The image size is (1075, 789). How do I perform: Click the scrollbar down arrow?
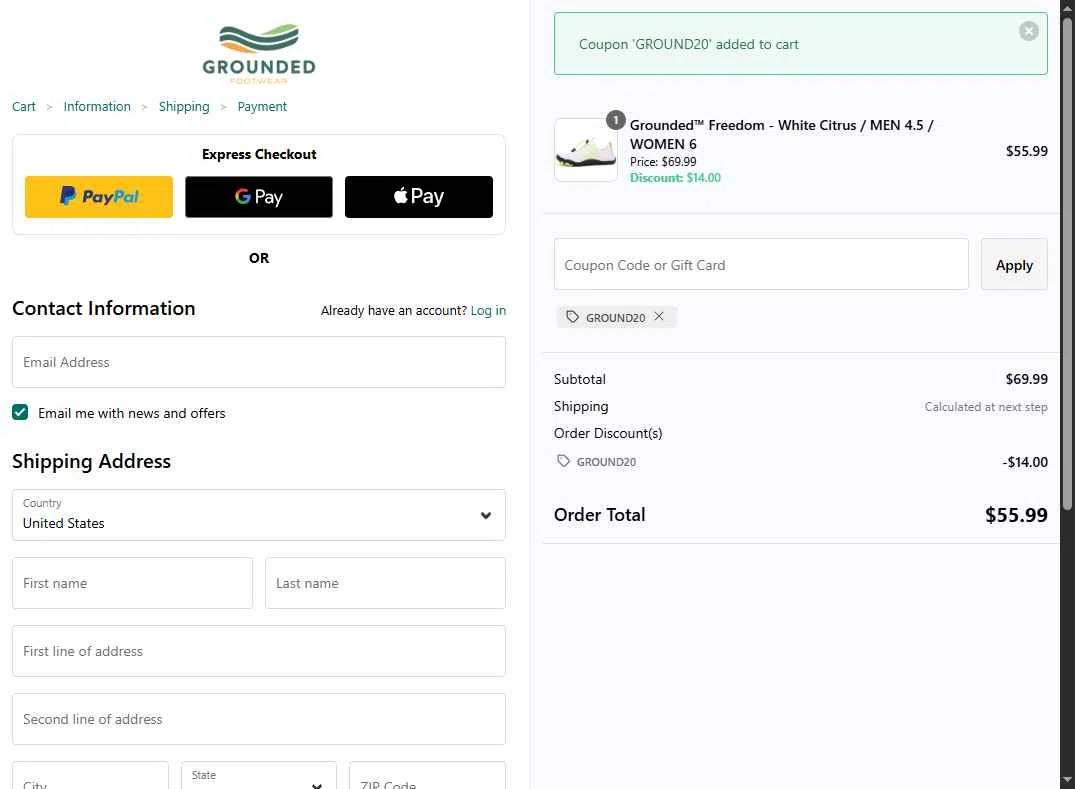[x=1067, y=781]
